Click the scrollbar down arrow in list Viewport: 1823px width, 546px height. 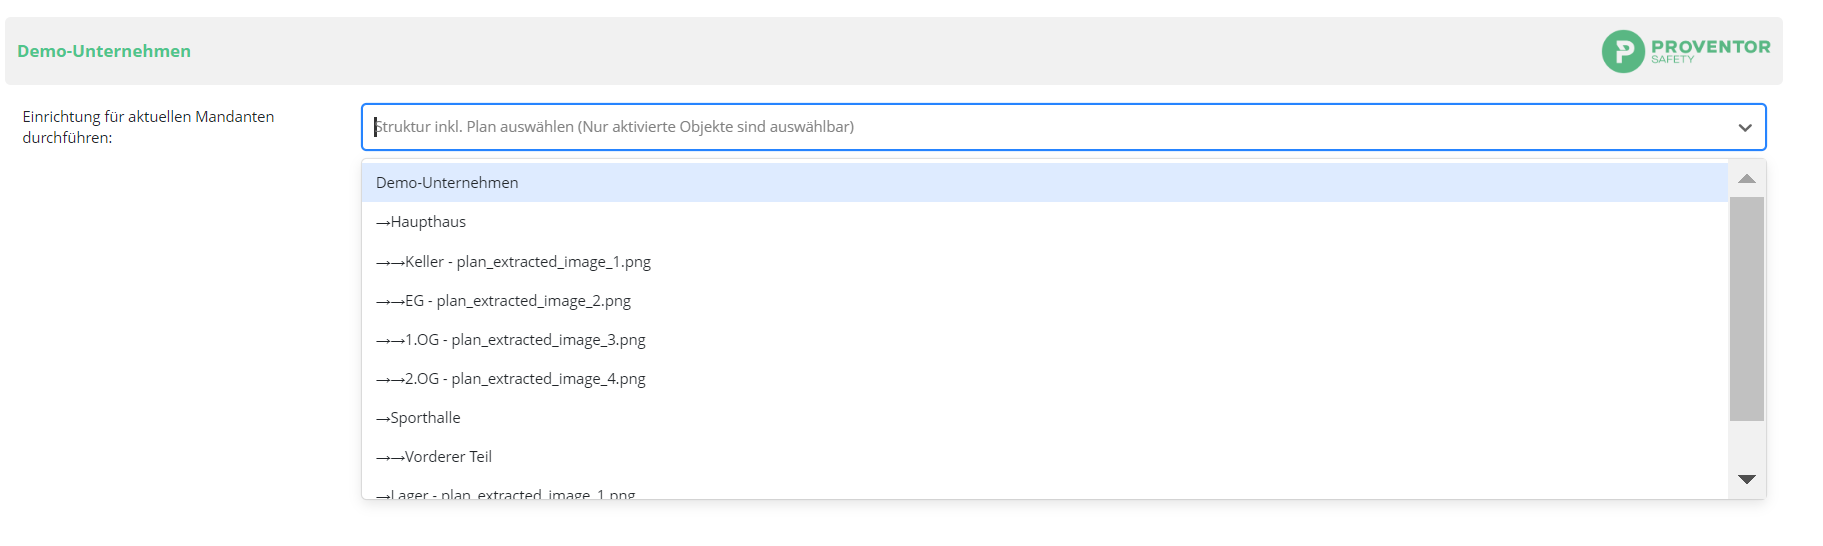(x=1747, y=480)
